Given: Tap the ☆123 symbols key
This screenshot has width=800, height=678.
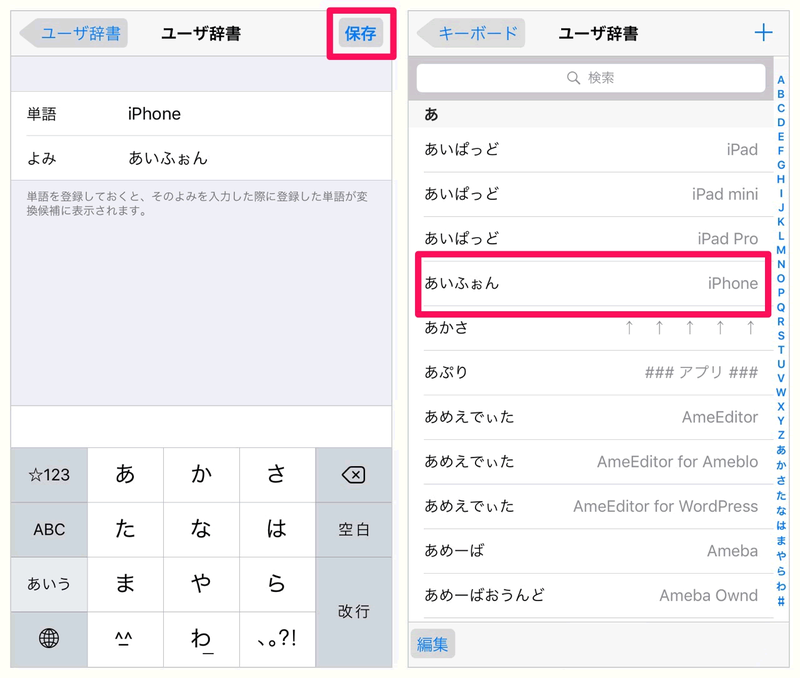Looking at the screenshot, I should click(x=49, y=475).
